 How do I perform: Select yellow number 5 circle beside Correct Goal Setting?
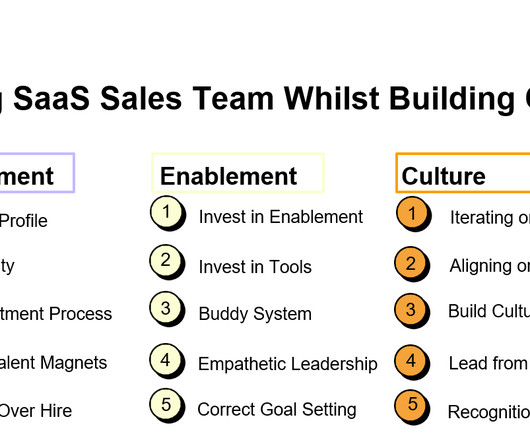tap(167, 406)
